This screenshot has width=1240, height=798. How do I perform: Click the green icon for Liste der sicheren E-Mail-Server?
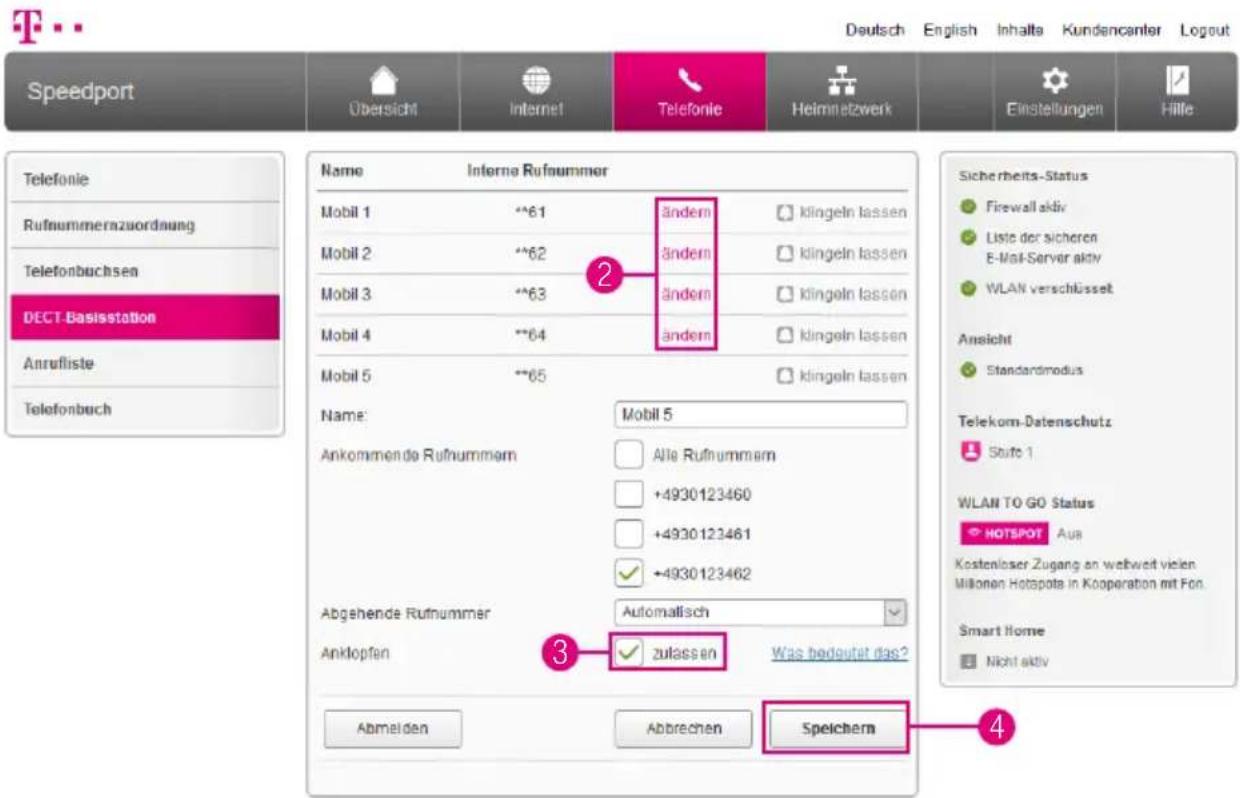click(967, 239)
